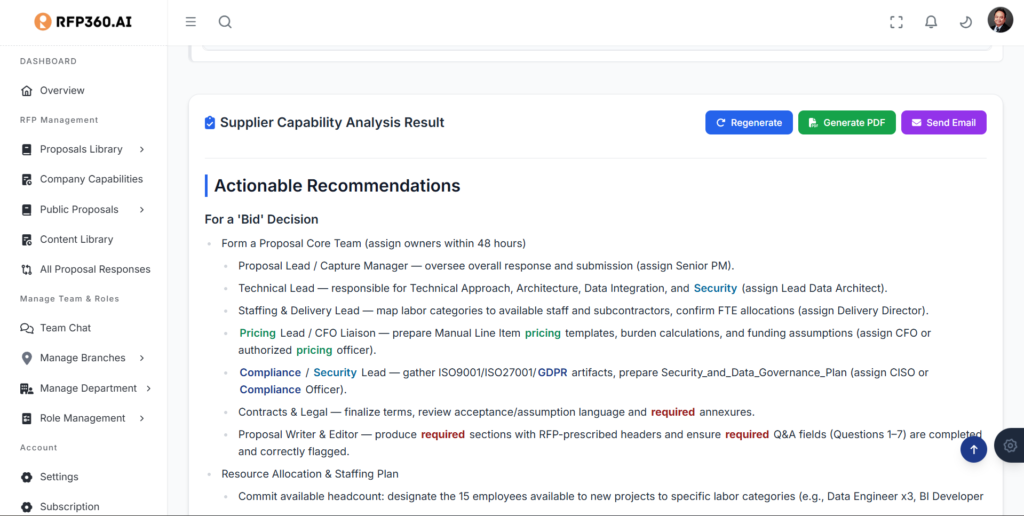The height and width of the screenshot is (516, 1024).
Task: Expand Manage Branches menu
Action: pyautogui.click(x=142, y=358)
